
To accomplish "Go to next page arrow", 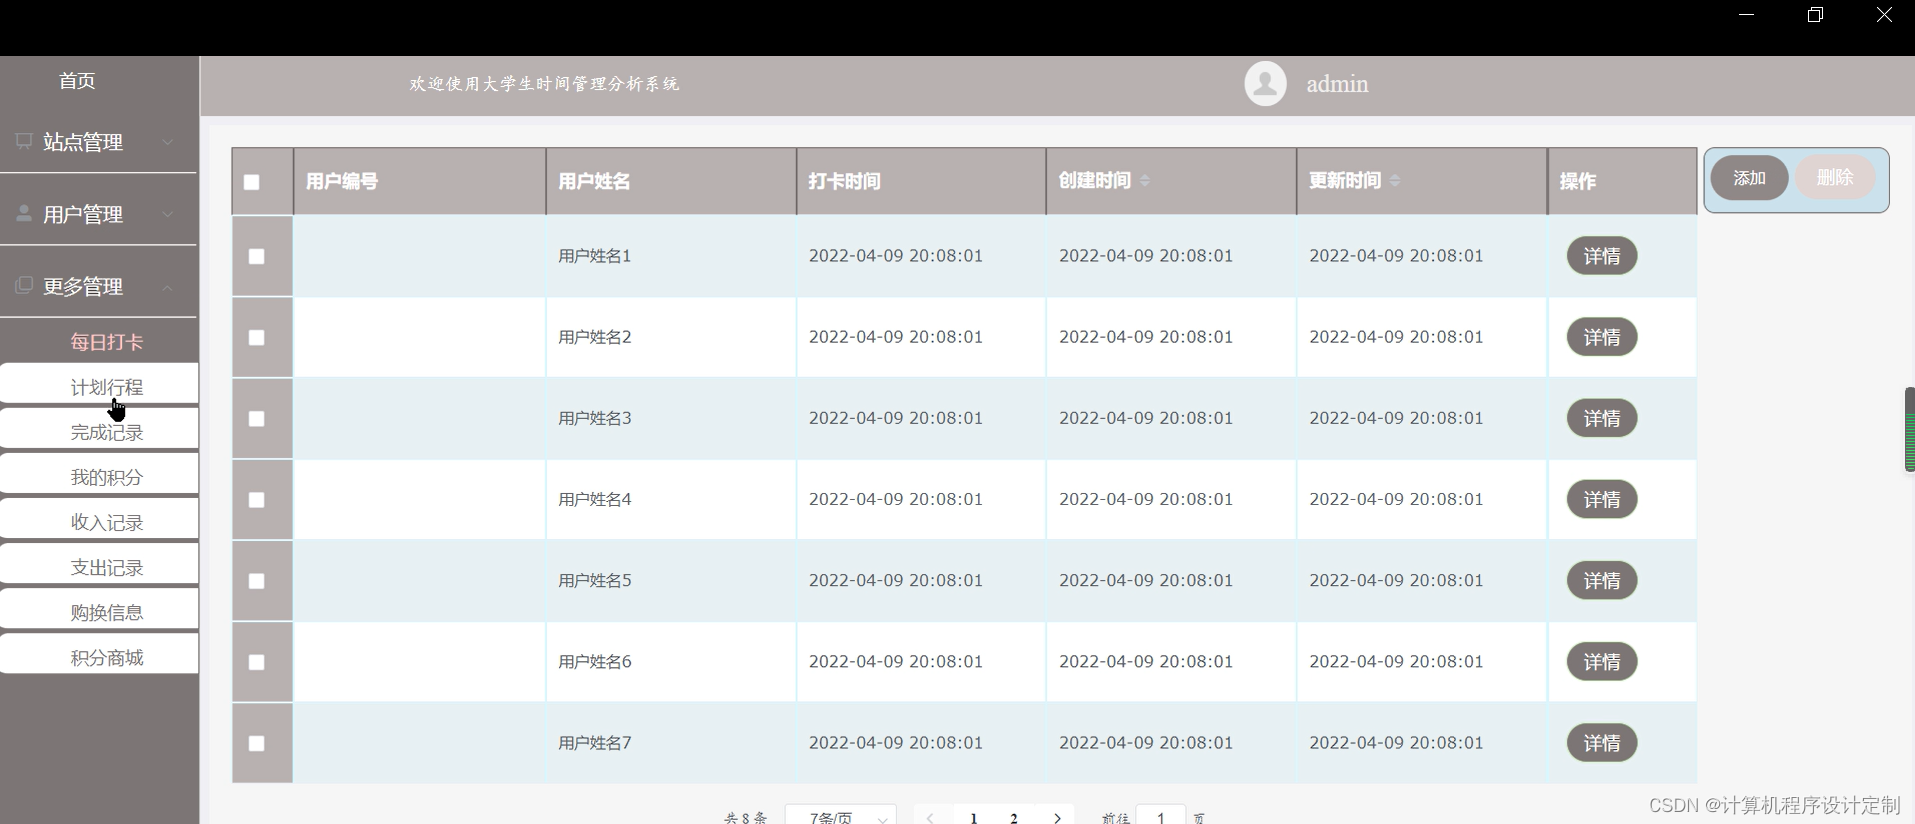I will (x=1057, y=818).
